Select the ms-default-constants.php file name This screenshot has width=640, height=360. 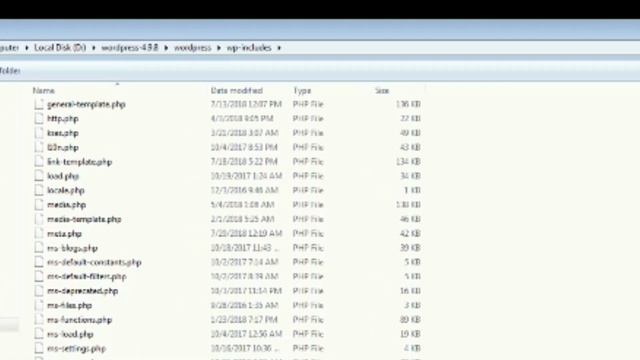pyautogui.click(x=94, y=262)
